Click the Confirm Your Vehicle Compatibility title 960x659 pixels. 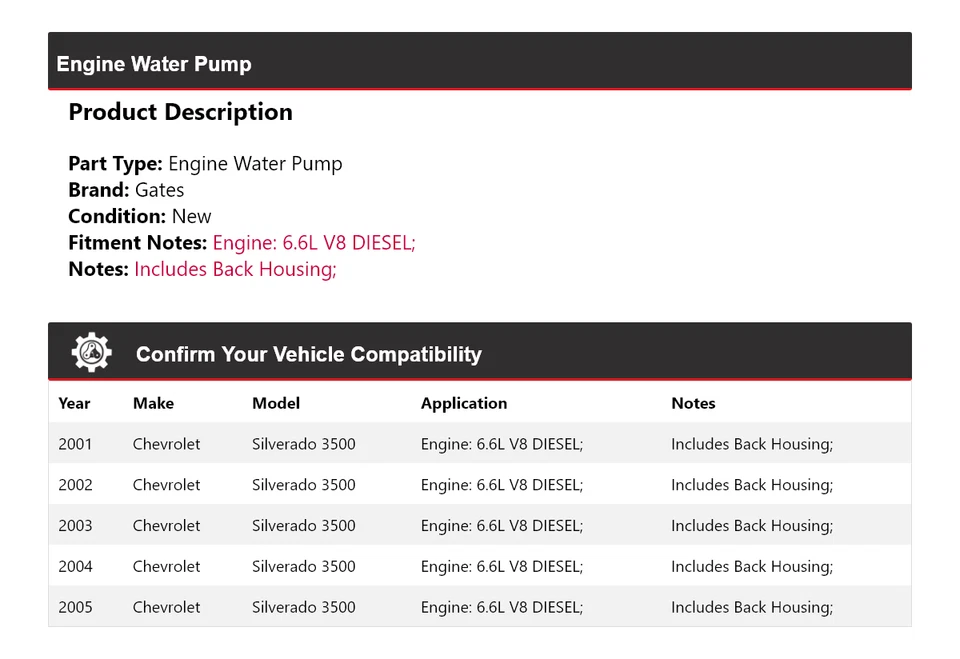[308, 354]
